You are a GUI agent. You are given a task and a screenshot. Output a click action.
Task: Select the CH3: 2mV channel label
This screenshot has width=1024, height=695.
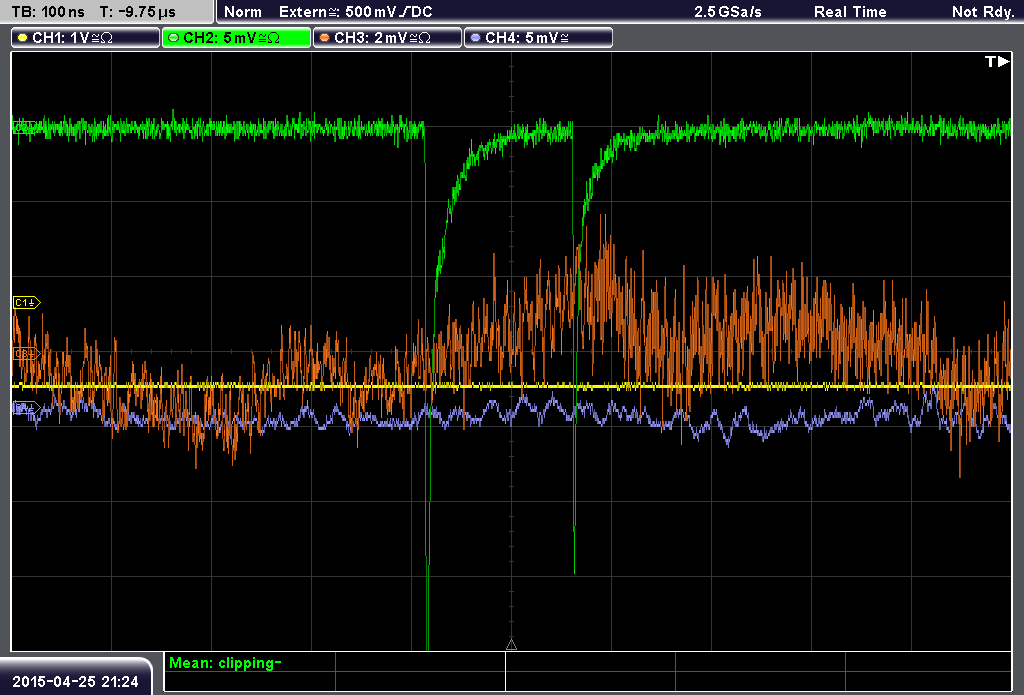coord(387,38)
